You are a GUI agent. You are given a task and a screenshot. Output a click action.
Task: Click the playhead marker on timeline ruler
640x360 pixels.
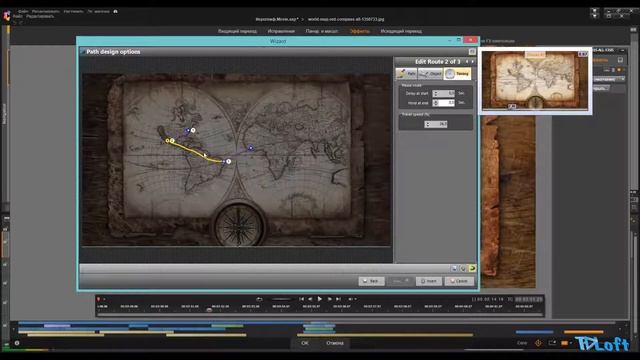[209, 310]
